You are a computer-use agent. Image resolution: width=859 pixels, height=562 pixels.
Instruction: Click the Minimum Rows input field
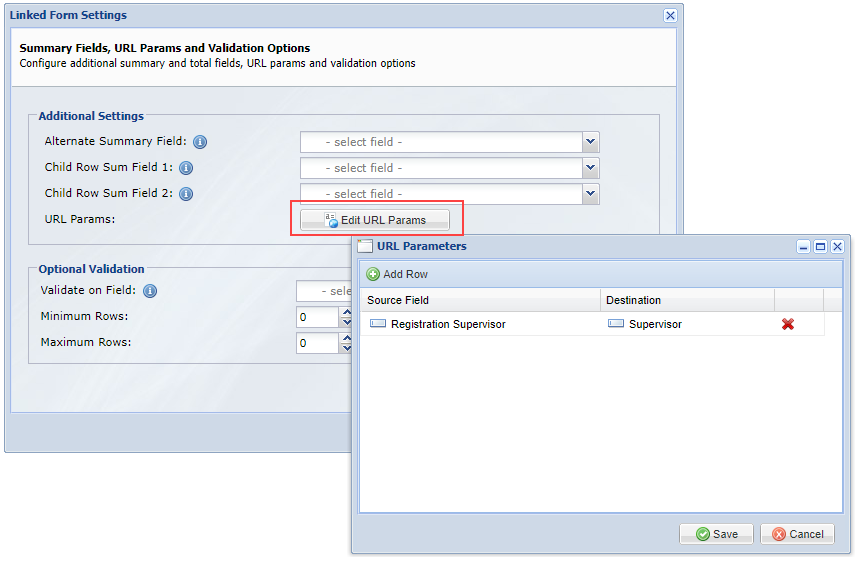[x=318, y=317]
